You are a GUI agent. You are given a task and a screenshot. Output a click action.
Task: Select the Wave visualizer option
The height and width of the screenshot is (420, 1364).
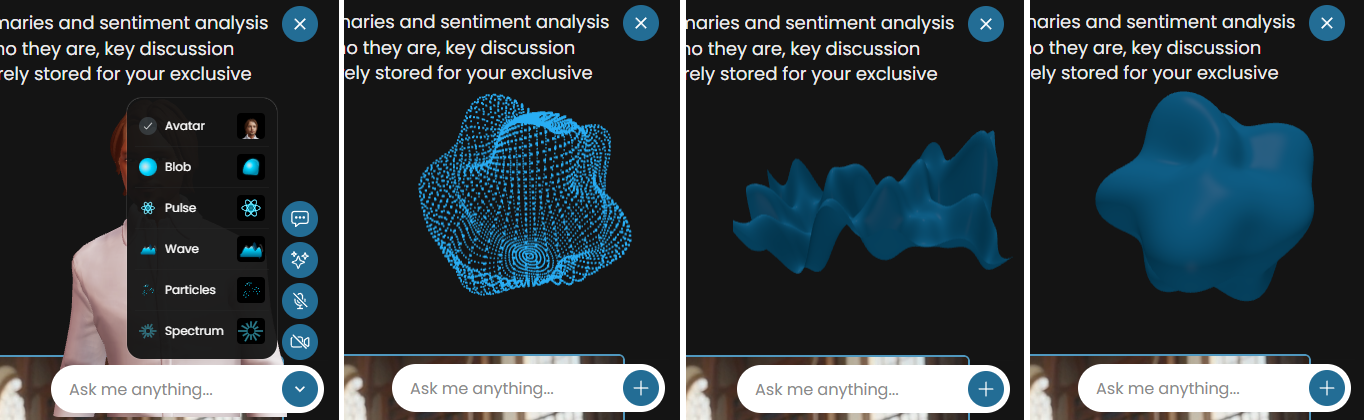click(x=182, y=249)
